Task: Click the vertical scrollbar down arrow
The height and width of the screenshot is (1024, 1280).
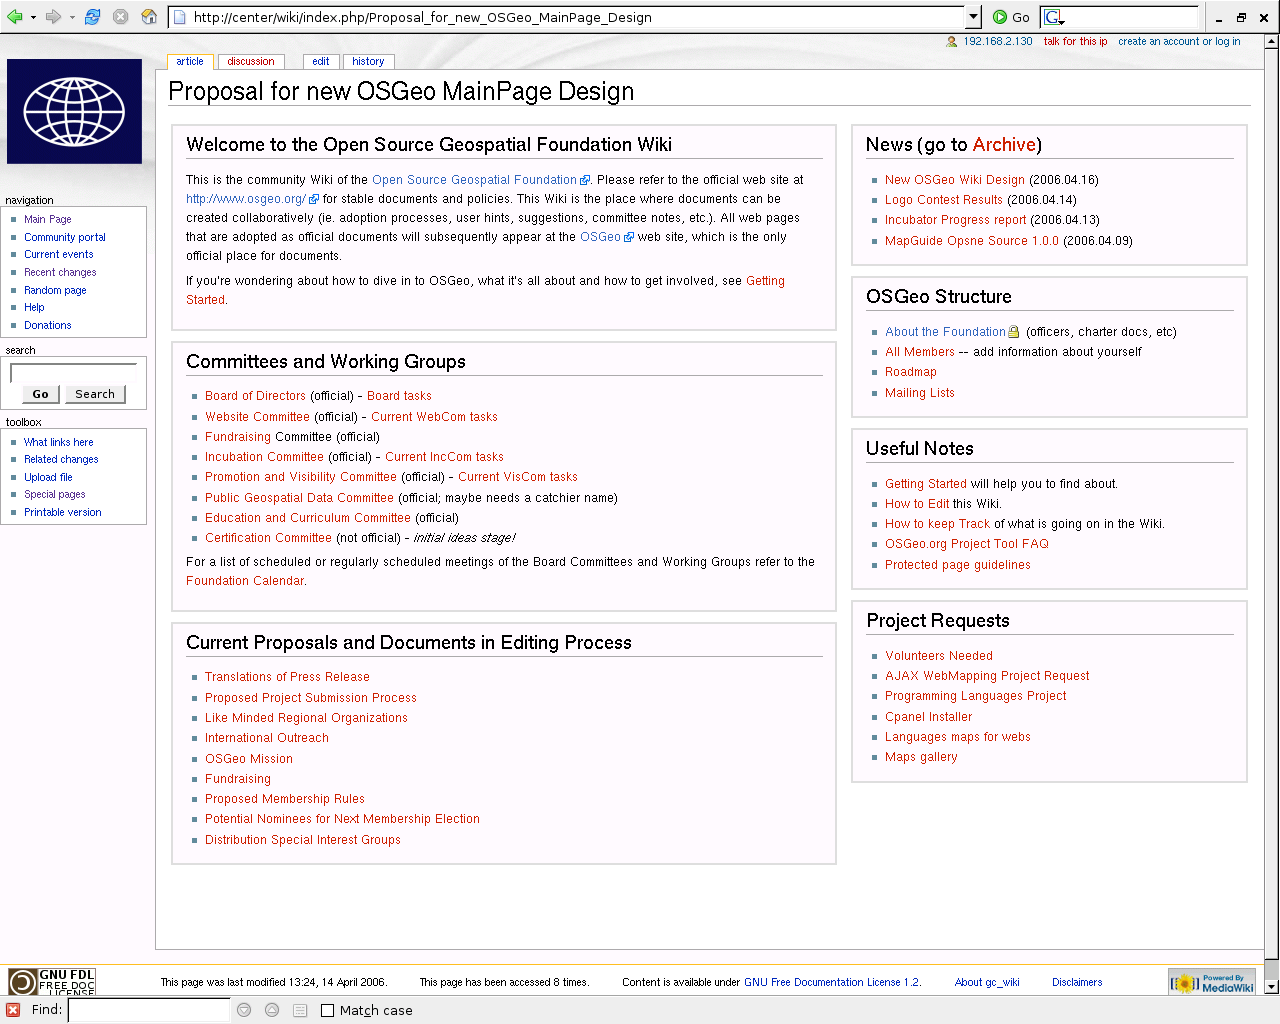Action: (1272, 987)
